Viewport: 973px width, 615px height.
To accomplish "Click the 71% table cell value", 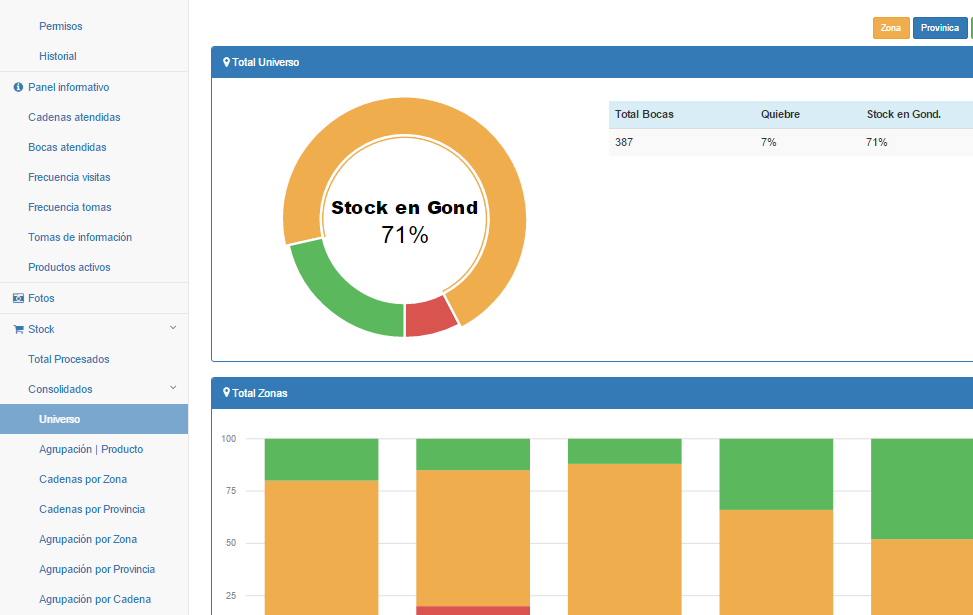I will click(x=876, y=142).
